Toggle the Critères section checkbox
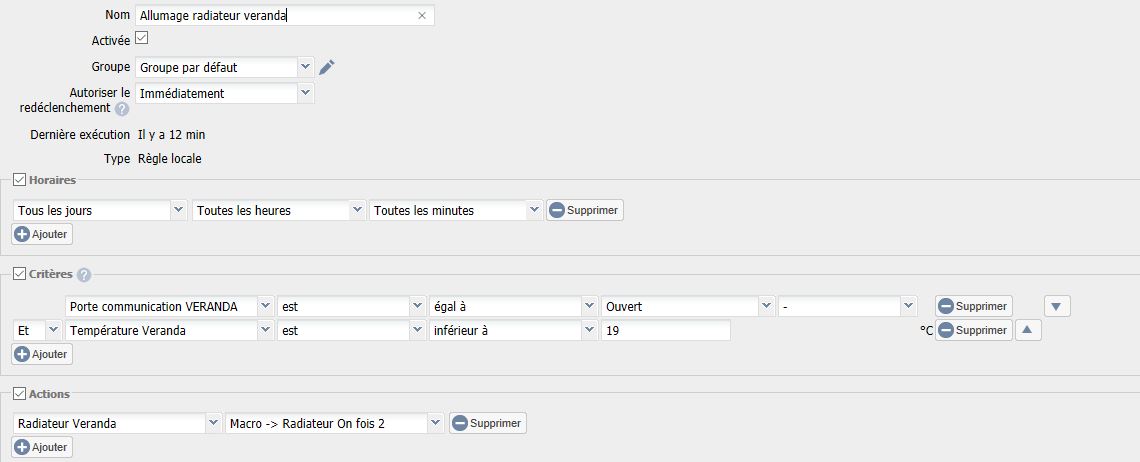The height and width of the screenshot is (462, 1140). click(19, 274)
